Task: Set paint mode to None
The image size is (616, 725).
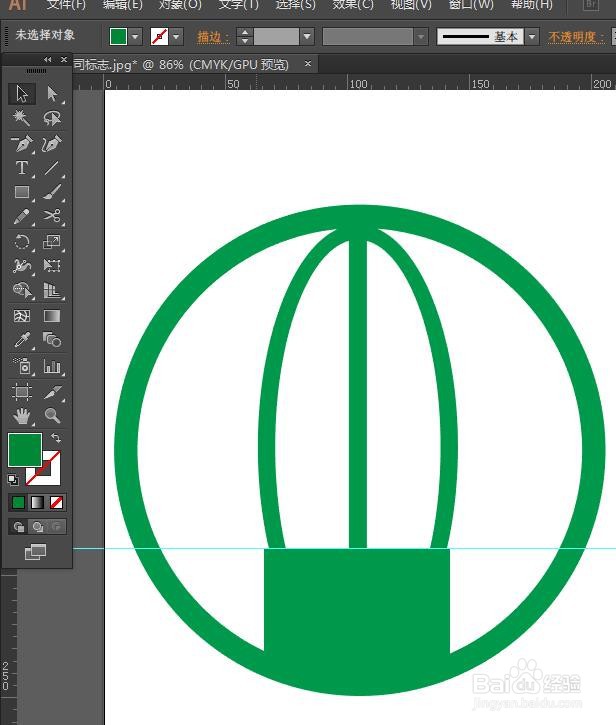Action: click(x=56, y=502)
